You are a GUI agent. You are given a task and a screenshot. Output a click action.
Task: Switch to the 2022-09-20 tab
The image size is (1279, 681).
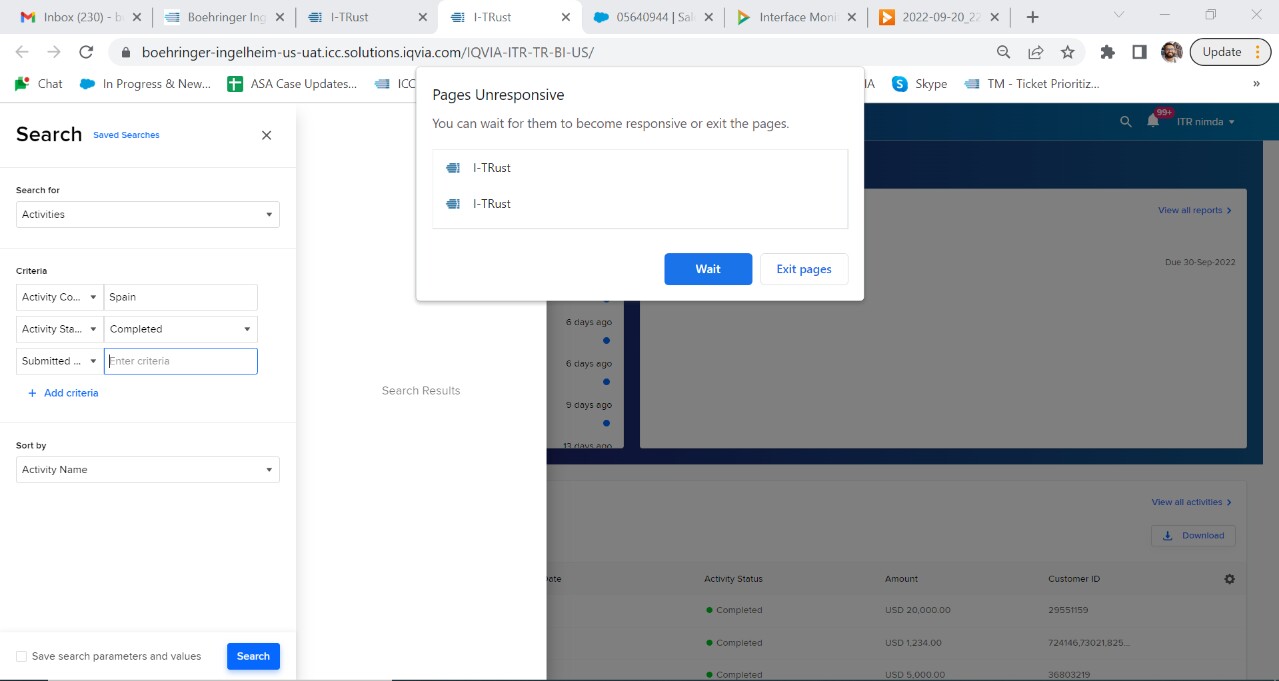coord(940,17)
